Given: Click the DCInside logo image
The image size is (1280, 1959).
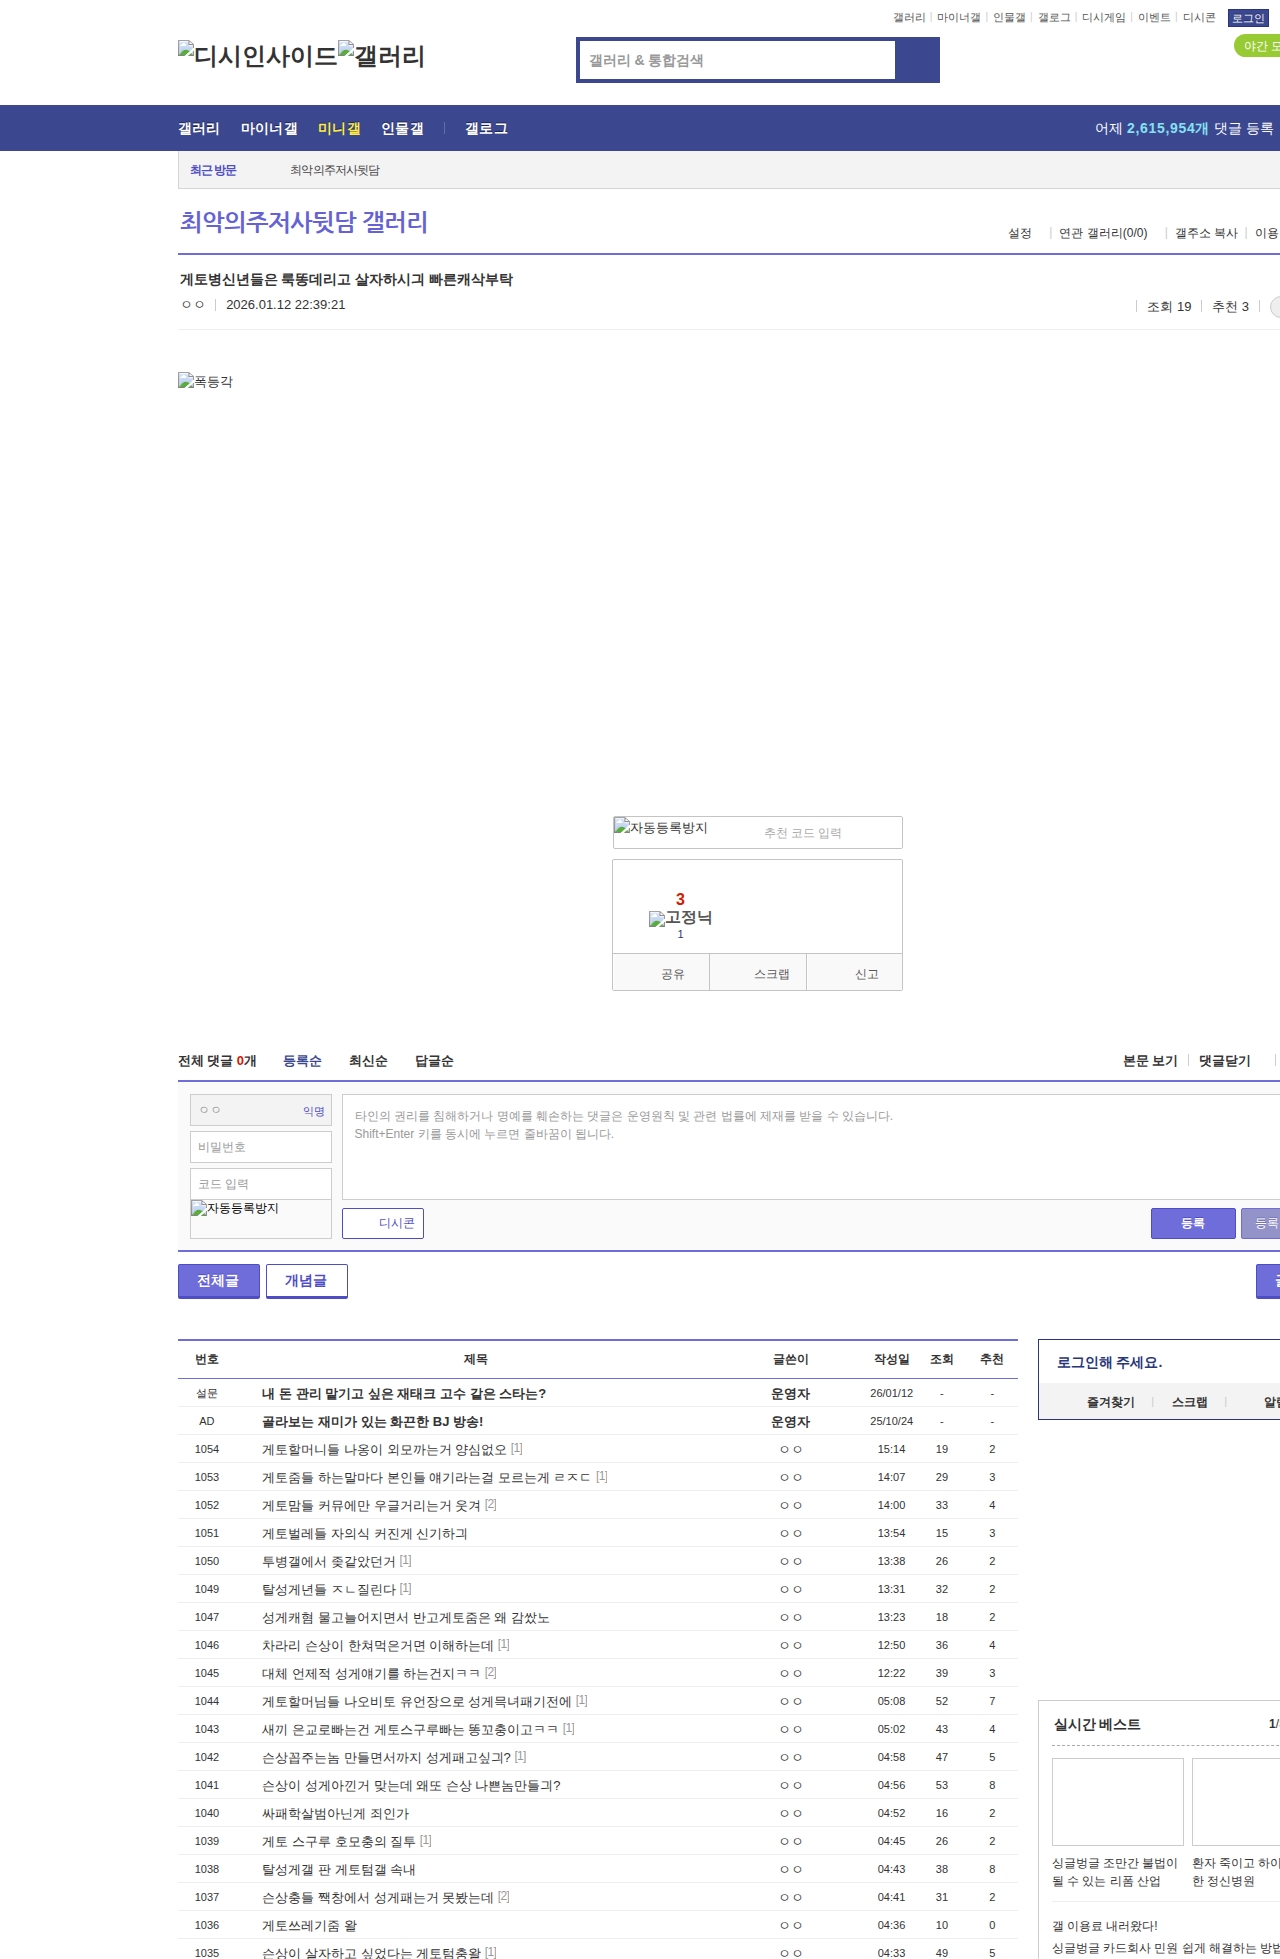Looking at the screenshot, I should (x=257, y=56).
